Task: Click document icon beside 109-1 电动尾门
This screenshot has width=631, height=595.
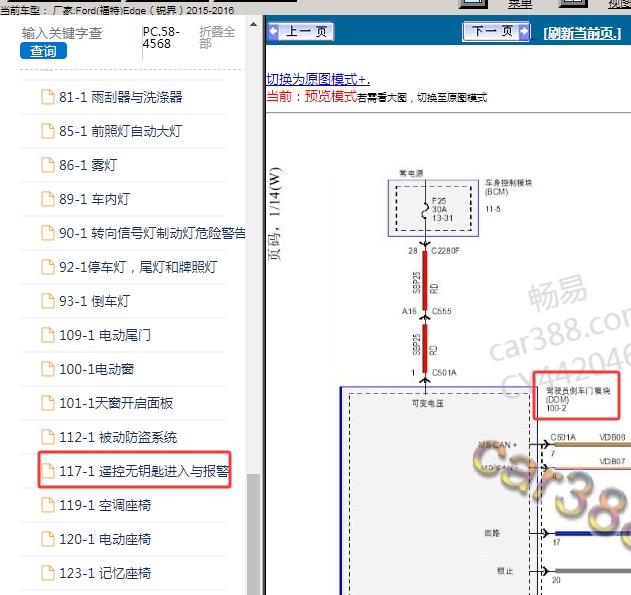Action: 48,335
